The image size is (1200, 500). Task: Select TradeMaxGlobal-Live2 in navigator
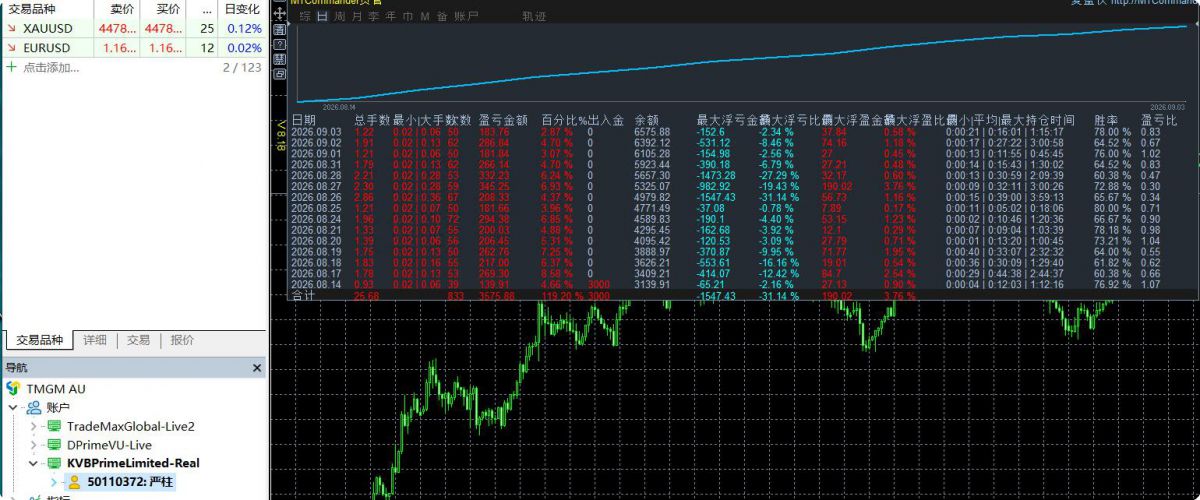pos(130,426)
